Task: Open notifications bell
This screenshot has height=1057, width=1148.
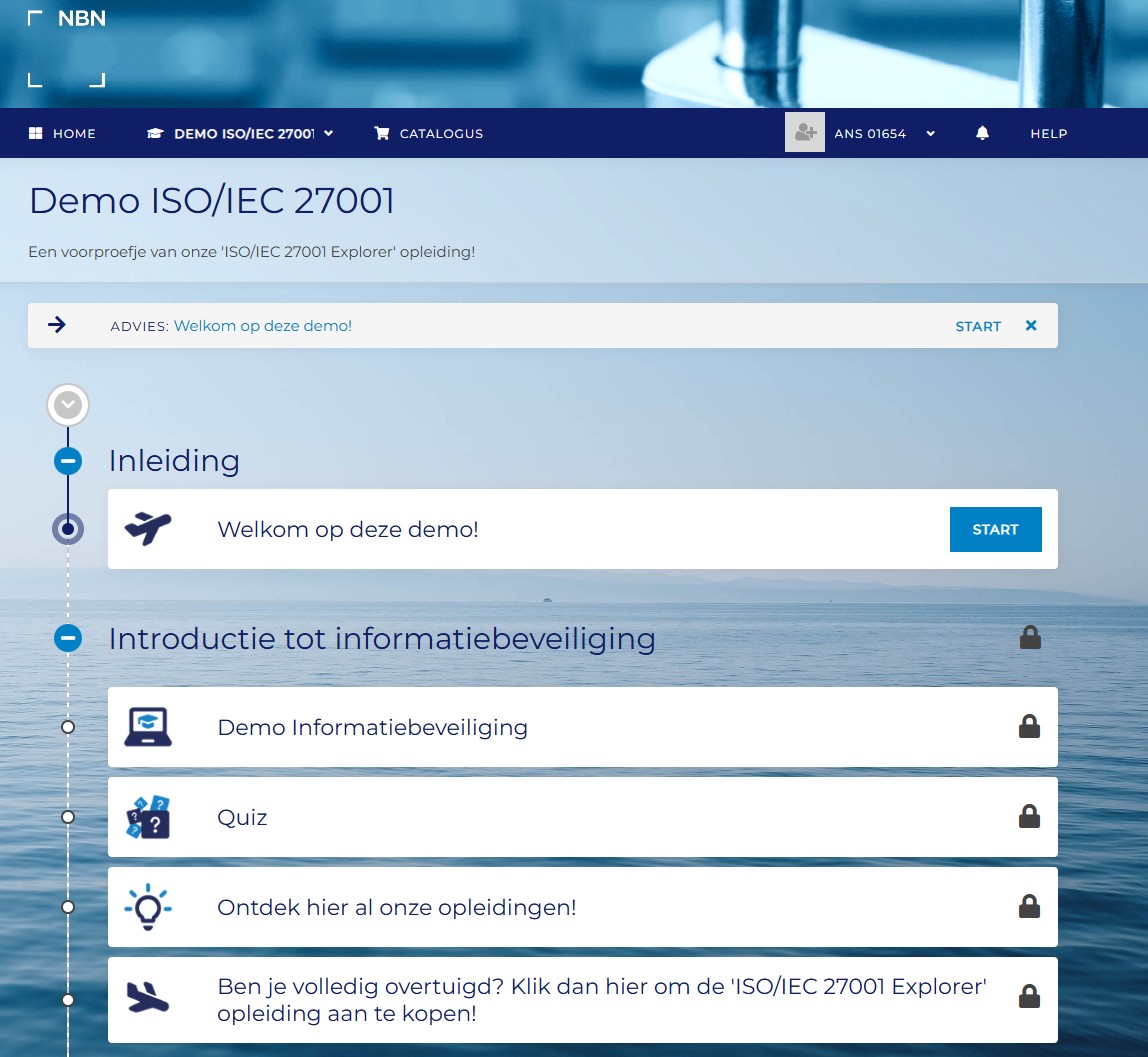Action: click(x=983, y=132)
